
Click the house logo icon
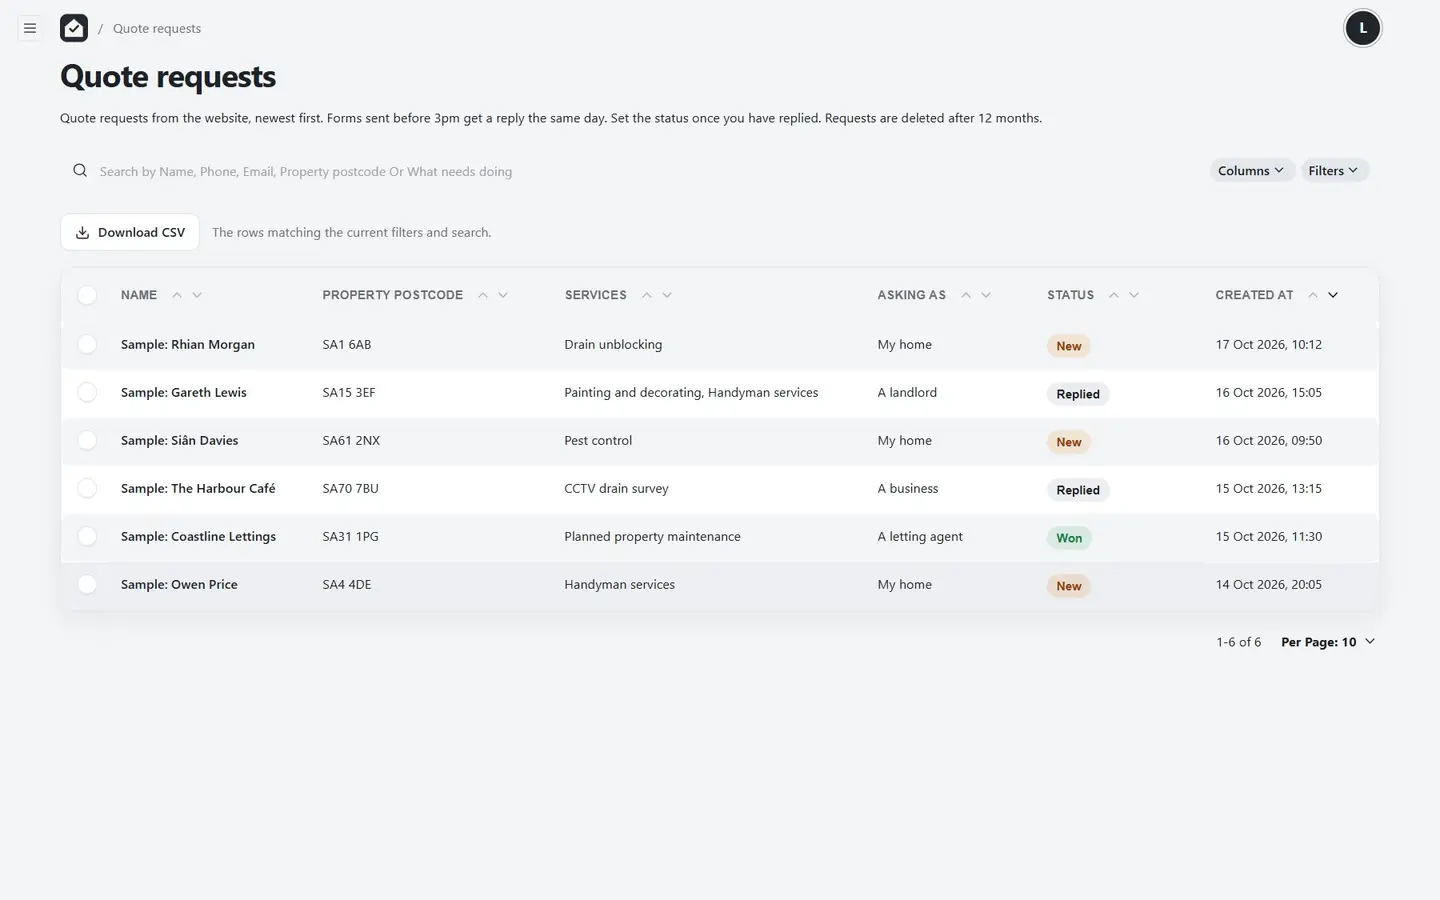pos(74,28)
